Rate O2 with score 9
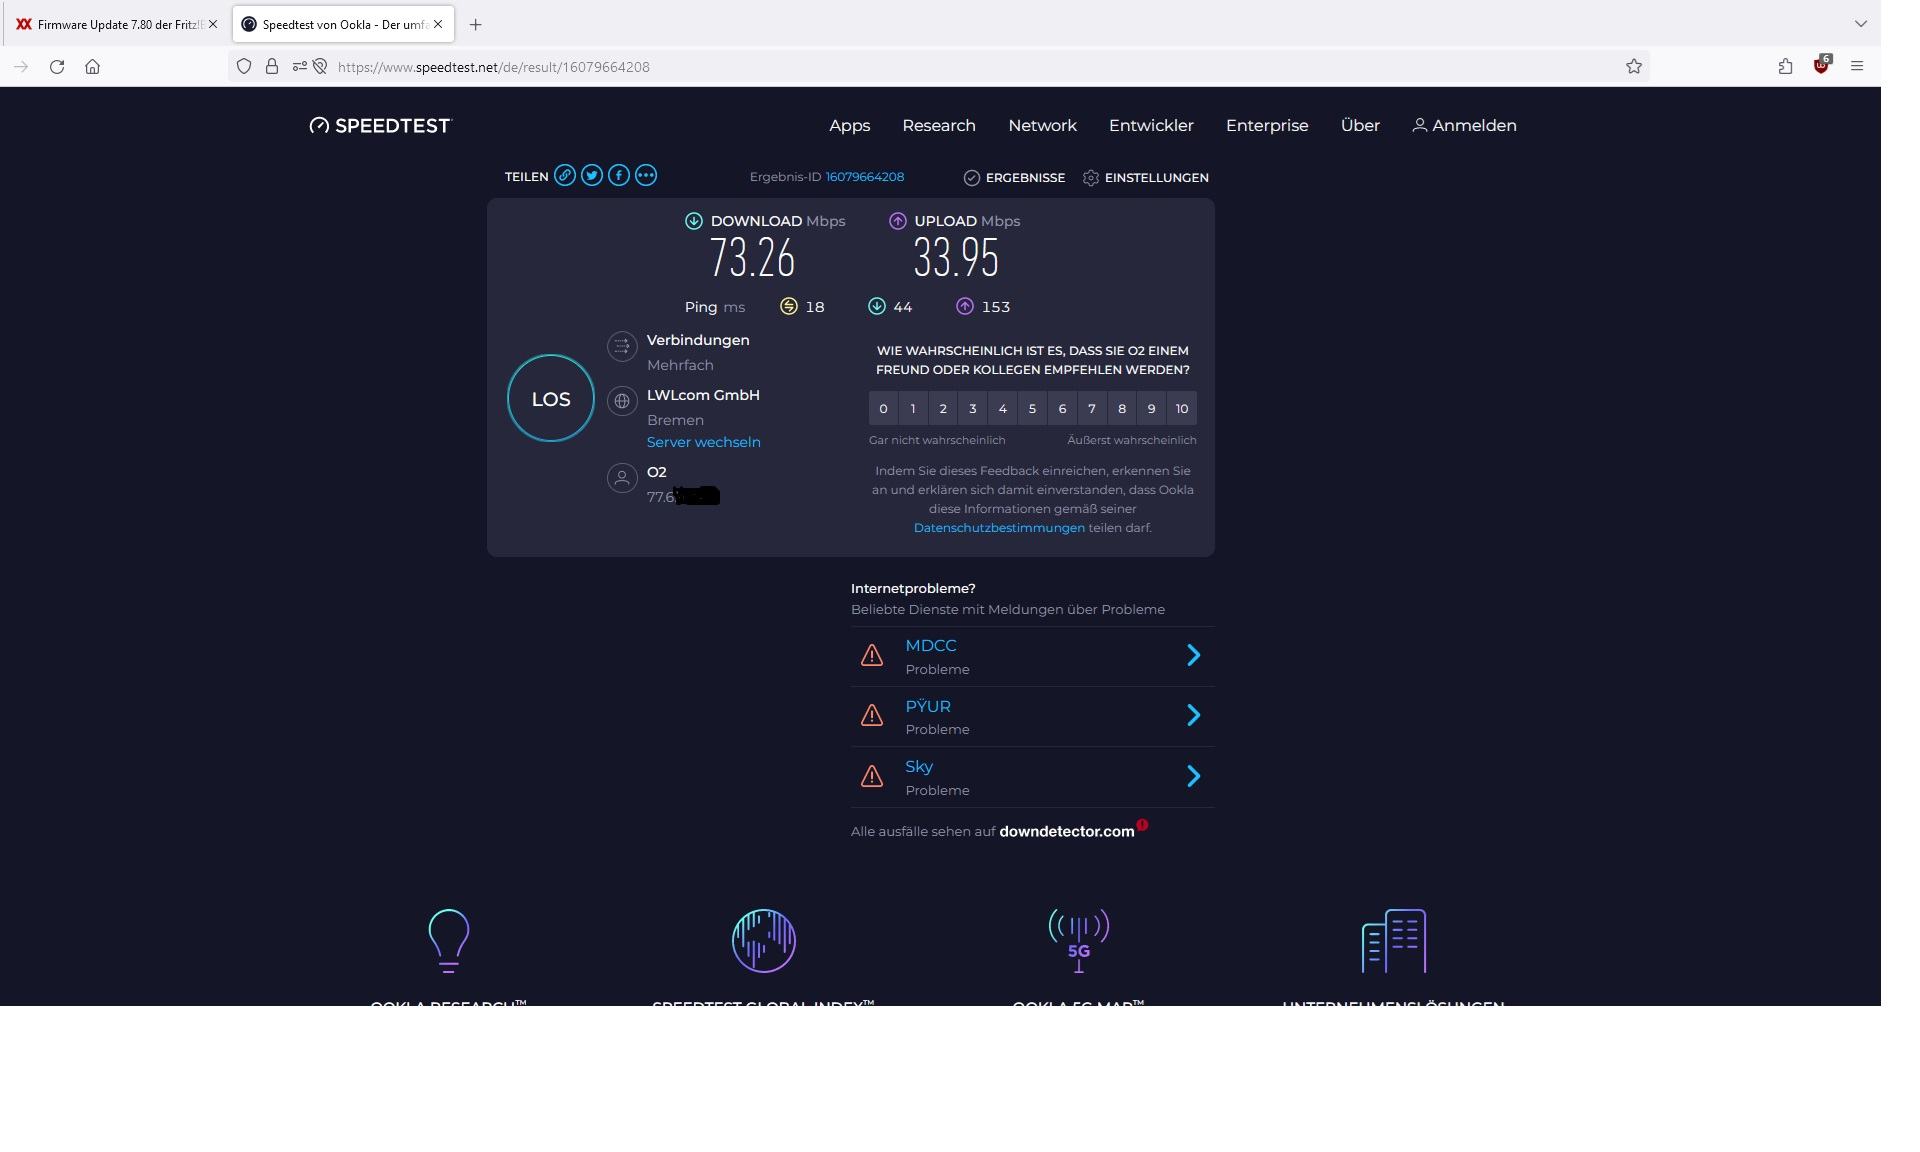This screenshot has height=1152, width=1920. tap(1152, 408)
